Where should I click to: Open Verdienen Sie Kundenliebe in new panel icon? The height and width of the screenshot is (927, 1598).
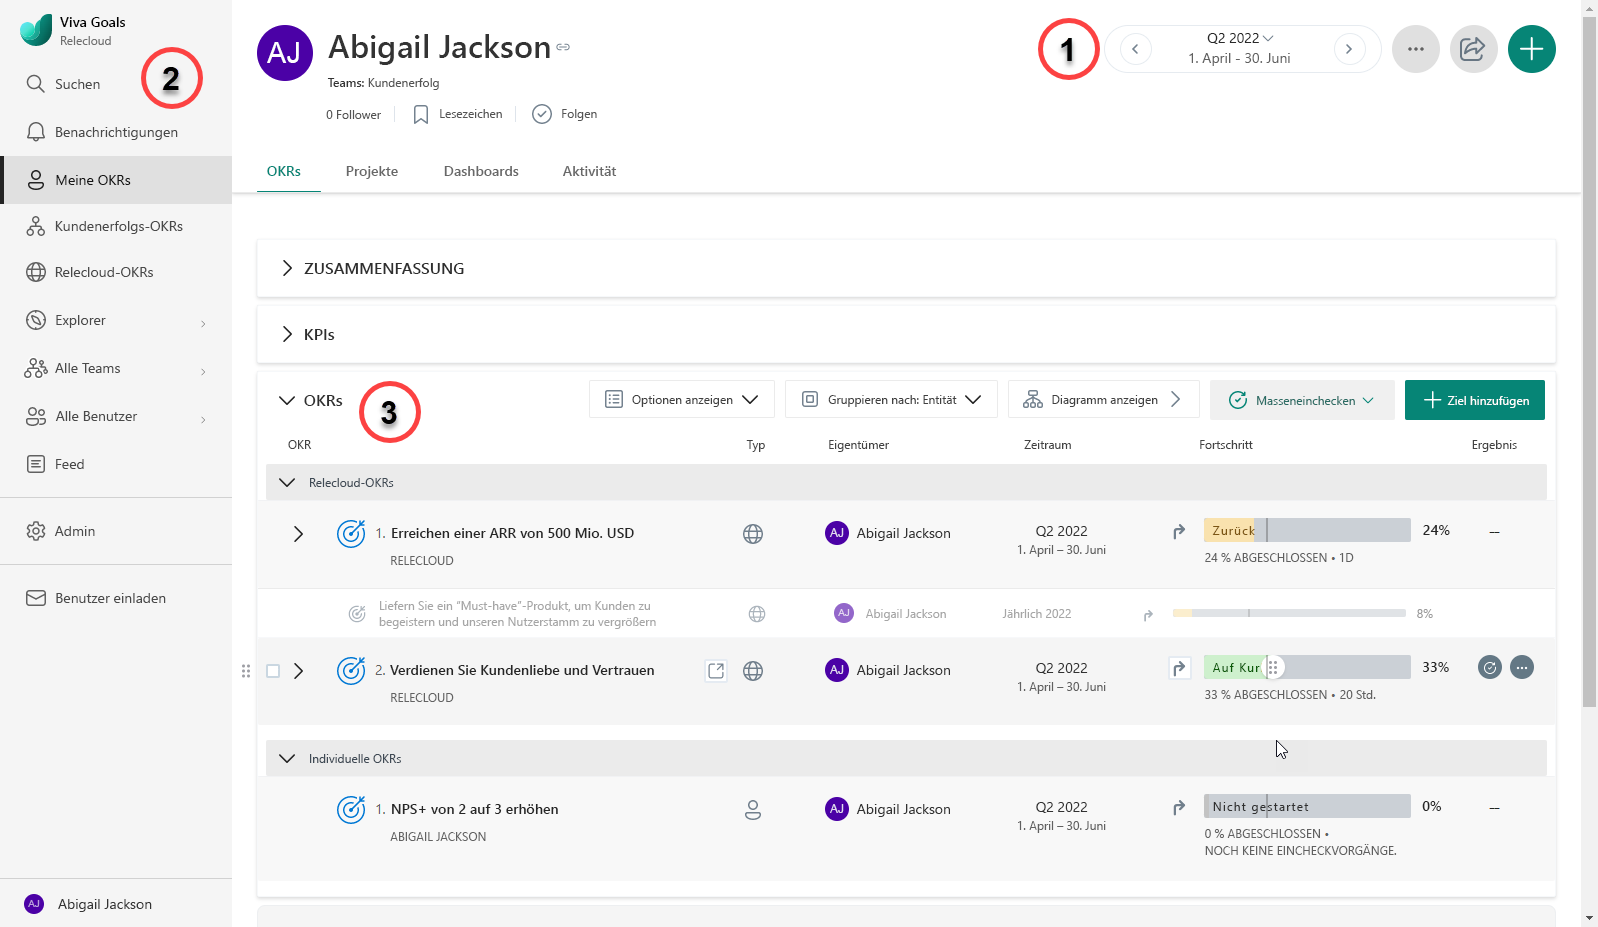tap(716, 671)
